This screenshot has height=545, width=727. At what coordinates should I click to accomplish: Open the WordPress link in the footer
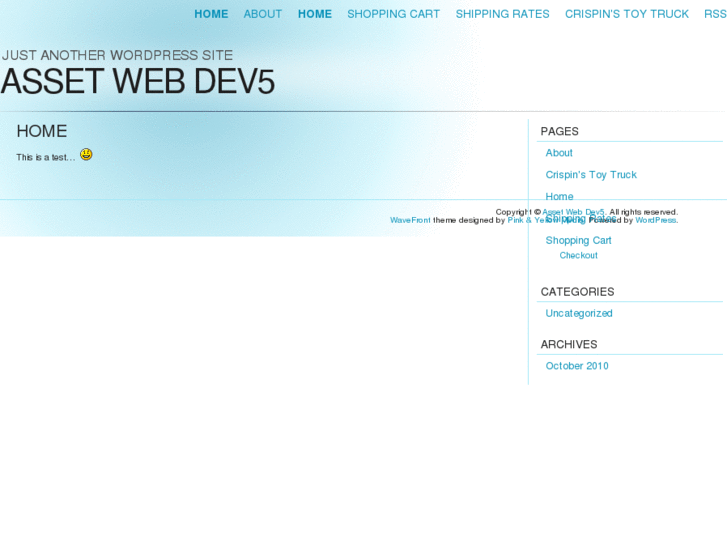click(x=656, y=220)
